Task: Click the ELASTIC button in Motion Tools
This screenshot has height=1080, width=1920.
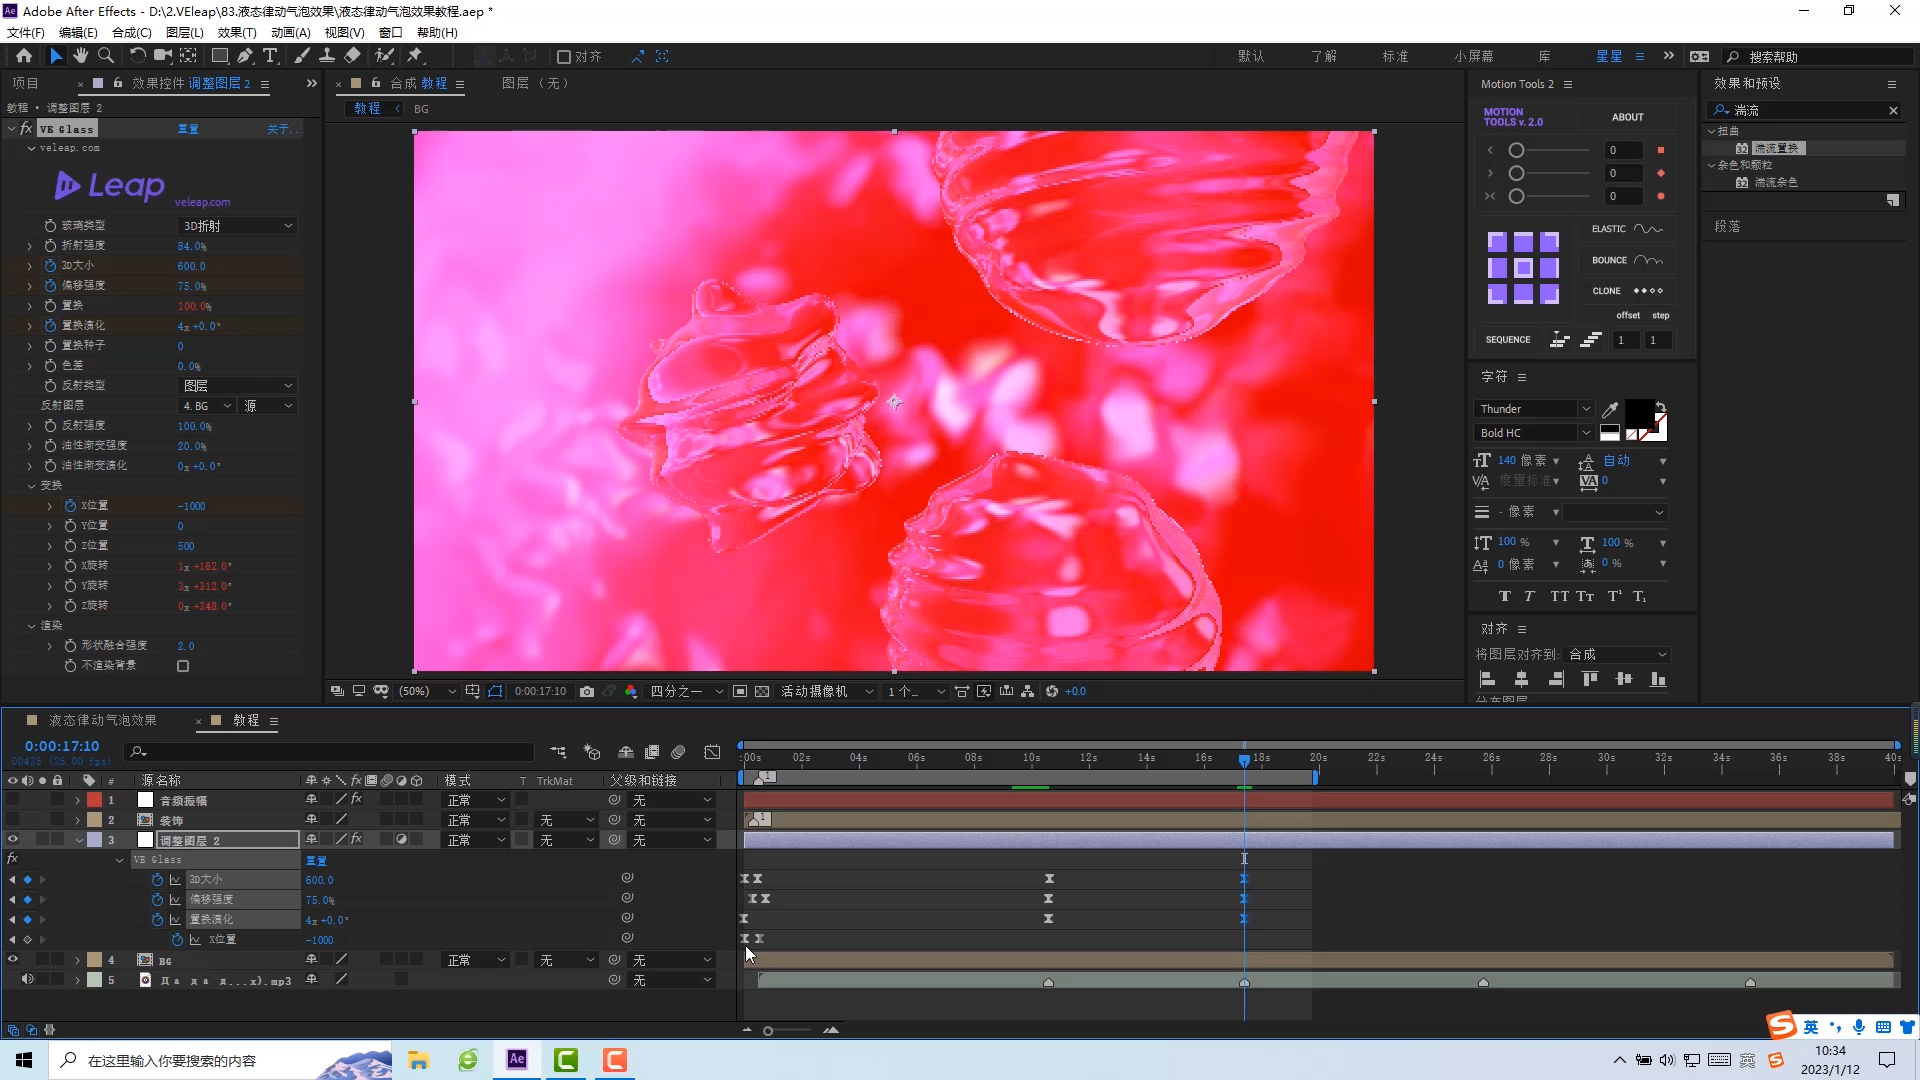Action: (1627, 229)
